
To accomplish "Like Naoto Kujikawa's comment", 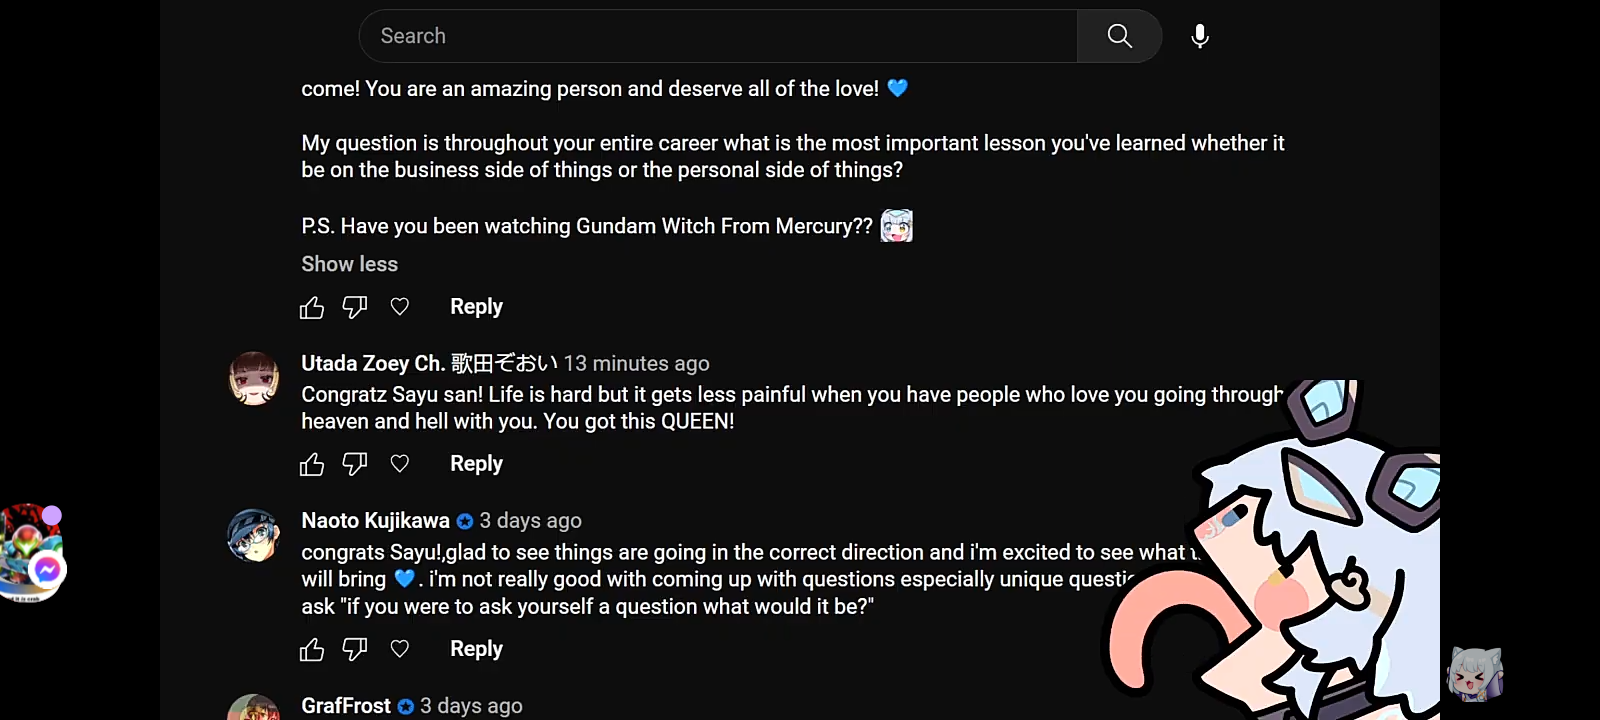I will tap(312, 650).
